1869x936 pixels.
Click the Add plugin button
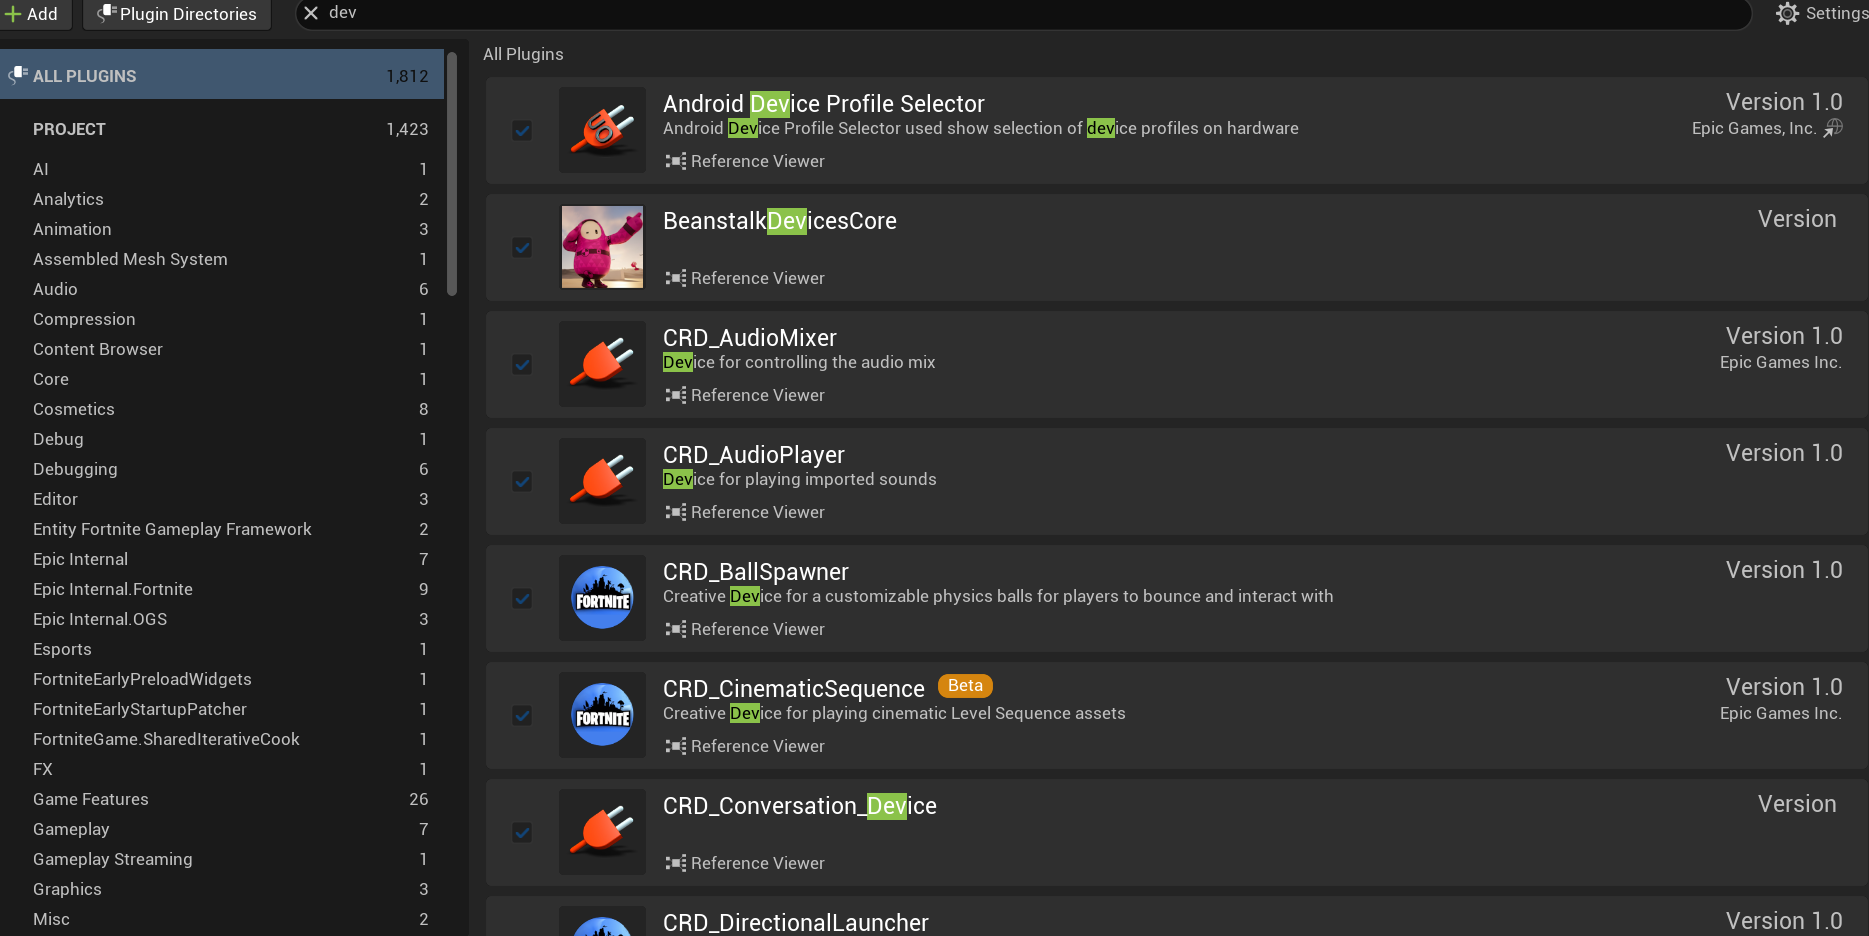pos(32,14)
